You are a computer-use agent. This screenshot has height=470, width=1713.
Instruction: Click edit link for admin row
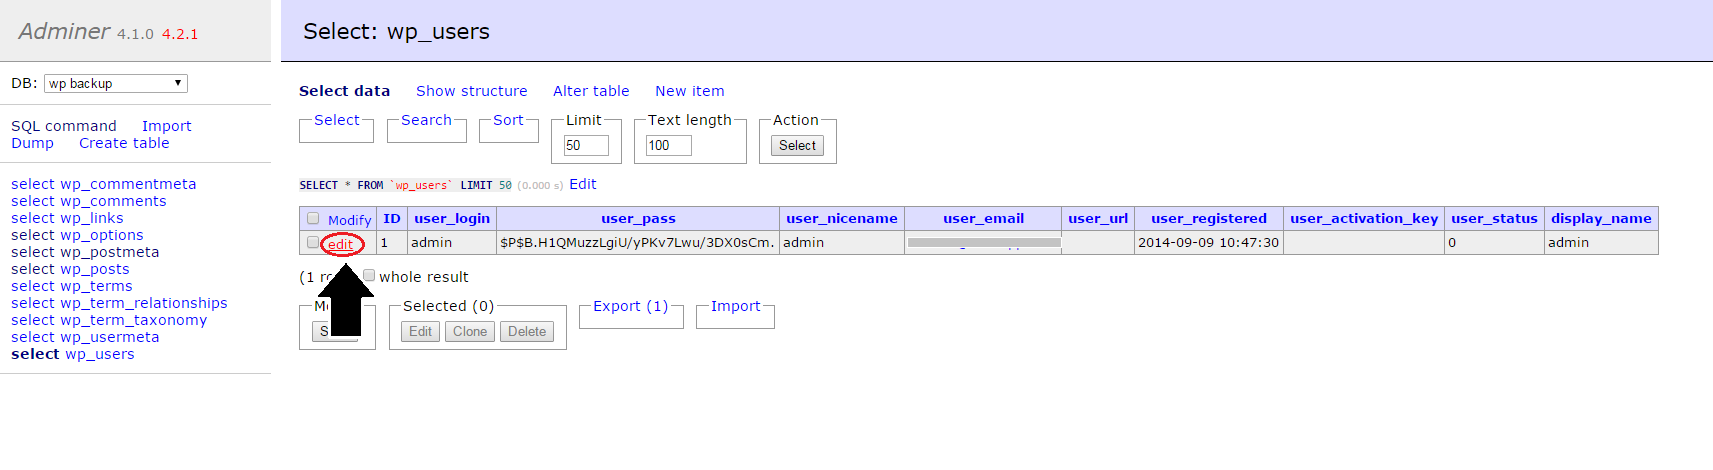[341, 244]
